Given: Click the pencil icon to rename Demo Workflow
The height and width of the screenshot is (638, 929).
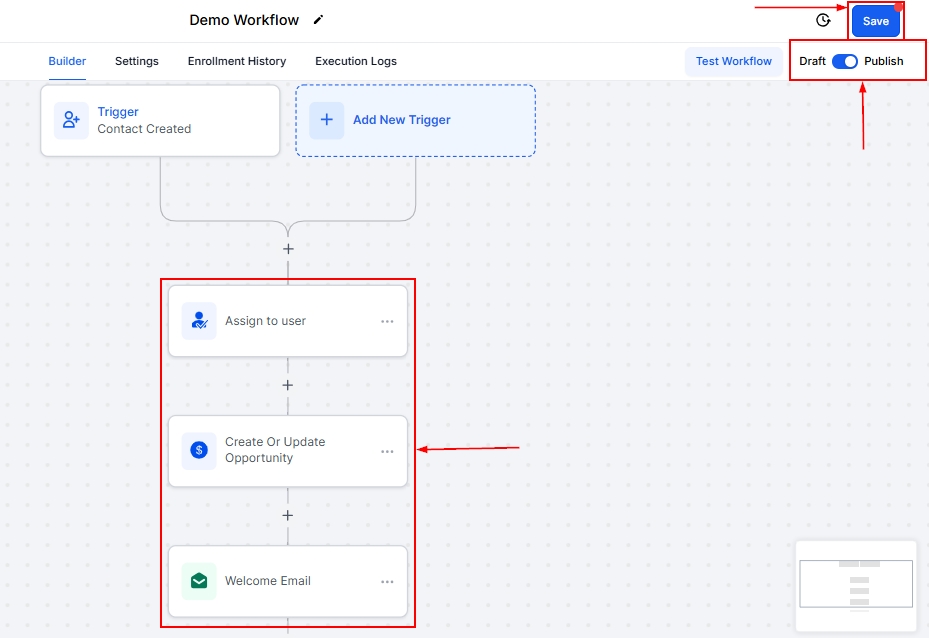Looking at the screenshot, I should tap(319, 20).
